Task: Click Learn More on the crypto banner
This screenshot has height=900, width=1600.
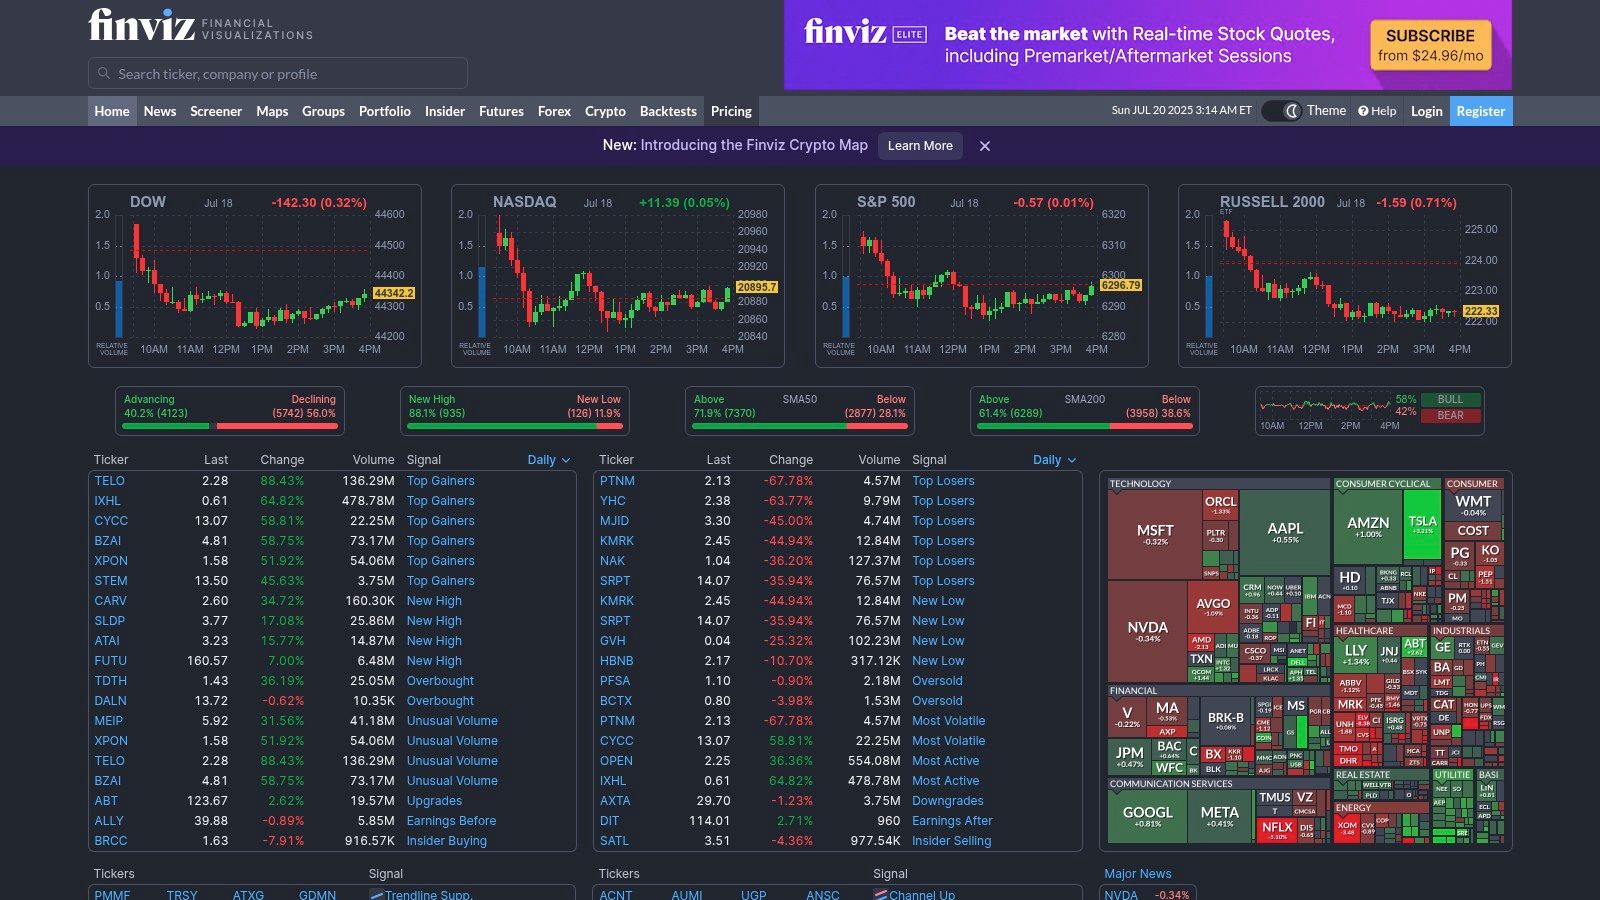Action: (920, 146)
